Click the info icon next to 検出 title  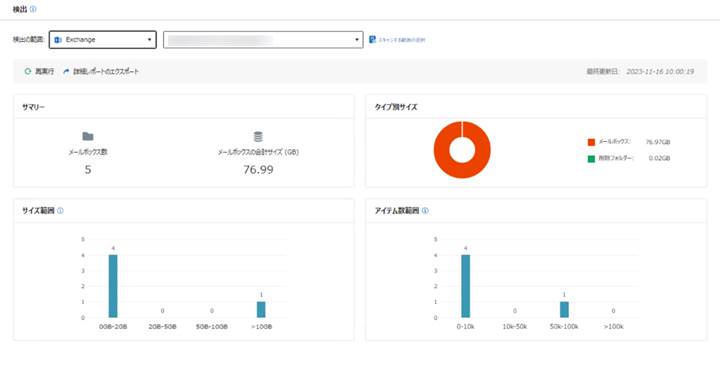(33, 9)
